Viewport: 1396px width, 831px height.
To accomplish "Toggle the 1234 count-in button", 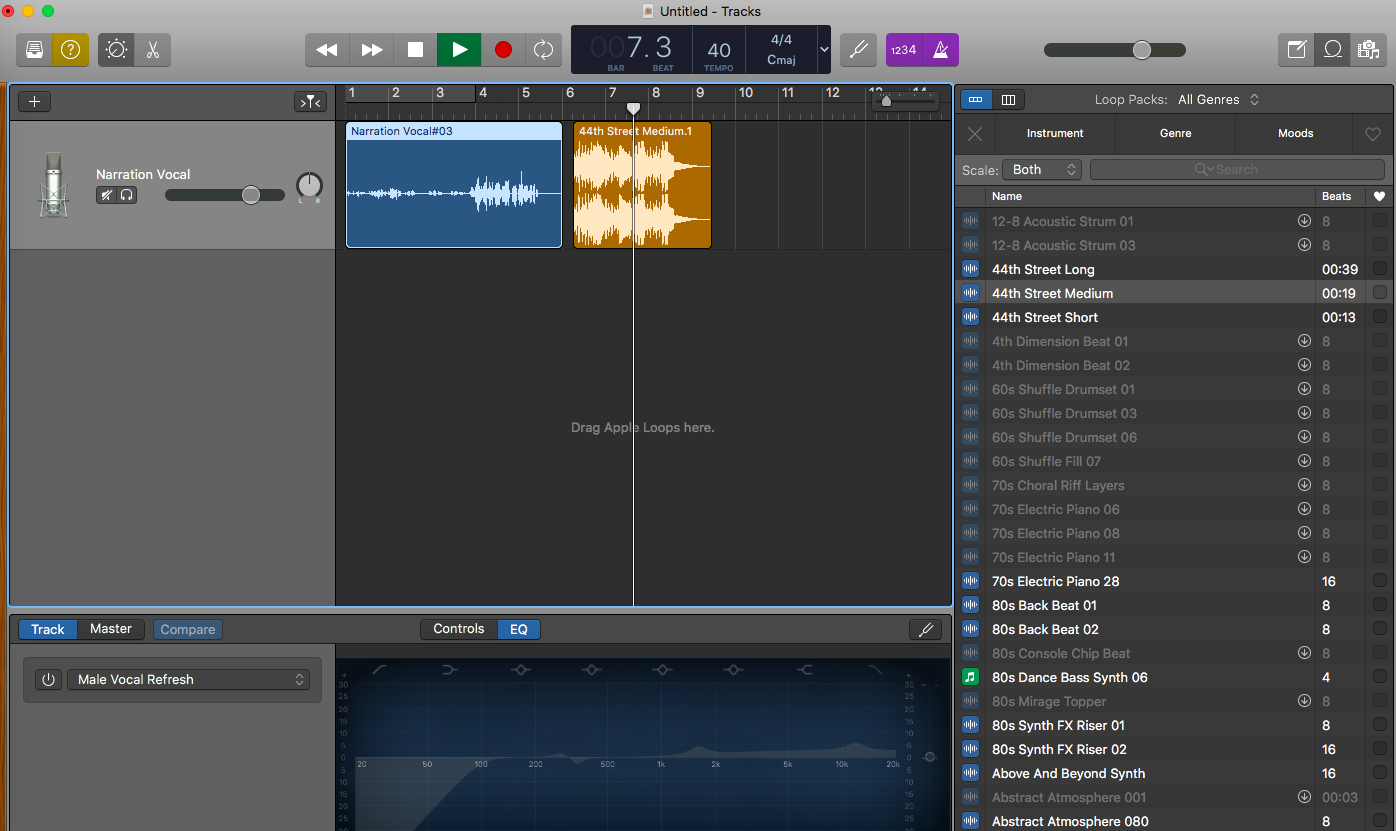I will point(904,50).
